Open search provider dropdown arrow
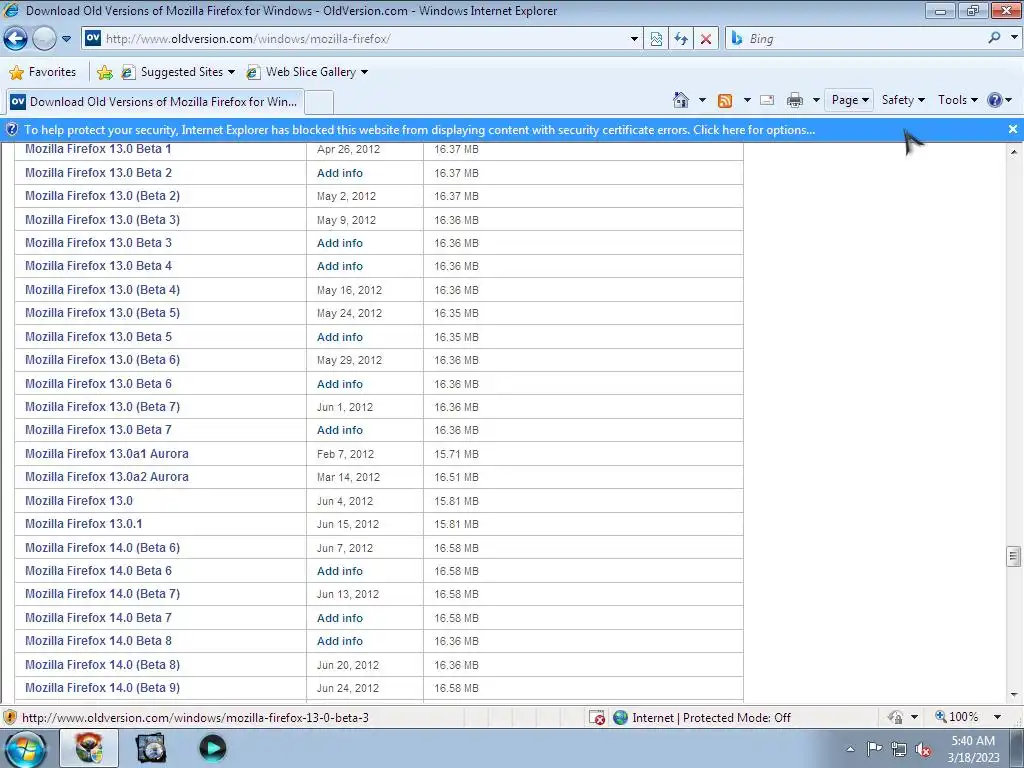This screenshot has width=1024, height=768. (x=1014, y=38)
